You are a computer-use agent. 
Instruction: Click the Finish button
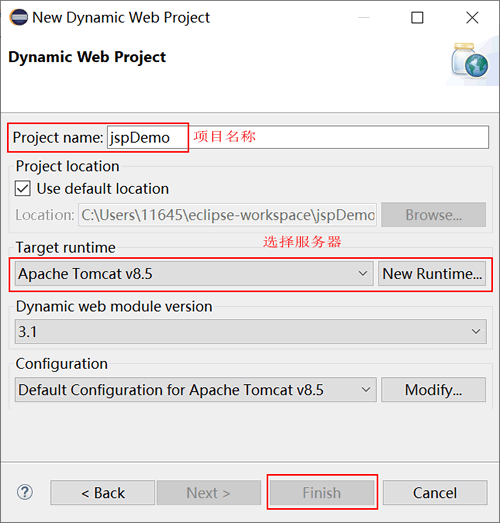point(322,492)
